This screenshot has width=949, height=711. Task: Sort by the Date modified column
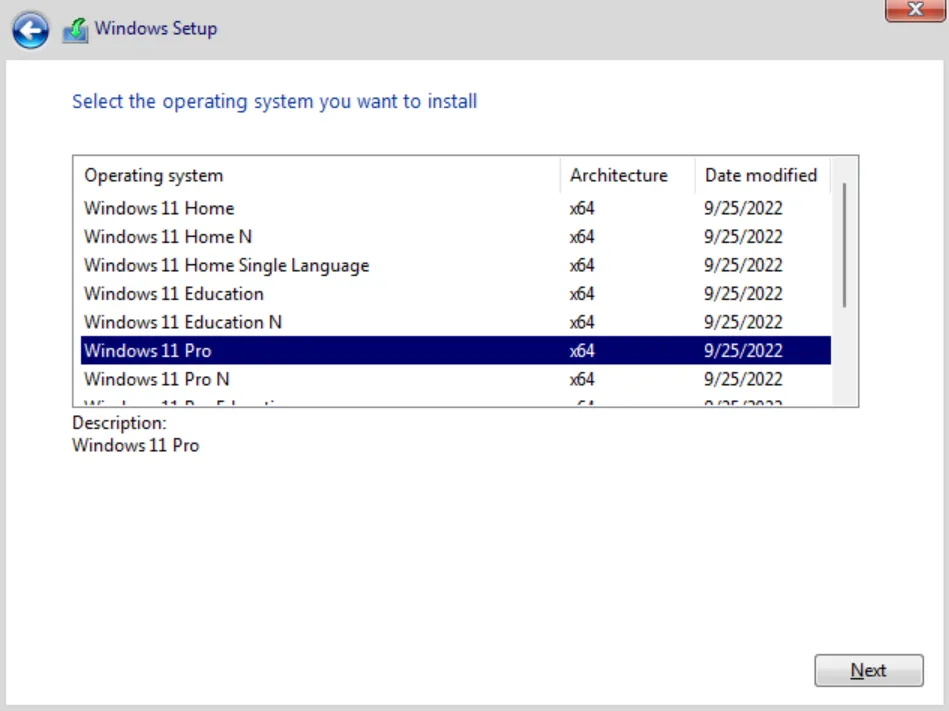[761, 175]
